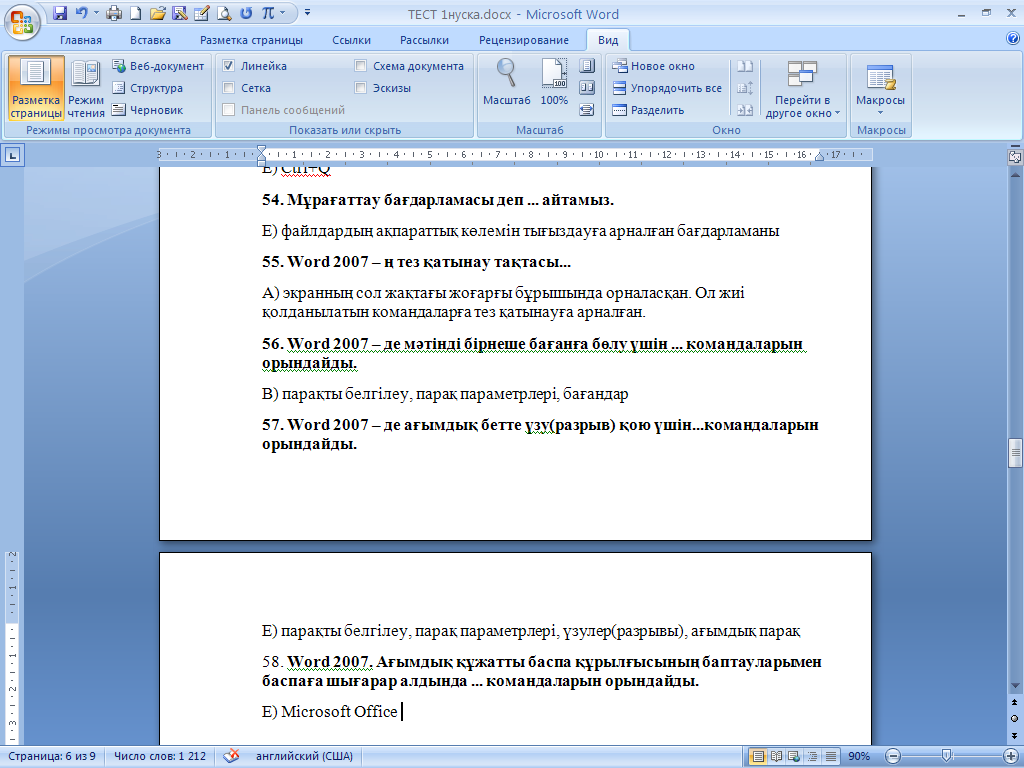Select Outline view in status bar
The image size is (1024, 768).
(812, 756)
